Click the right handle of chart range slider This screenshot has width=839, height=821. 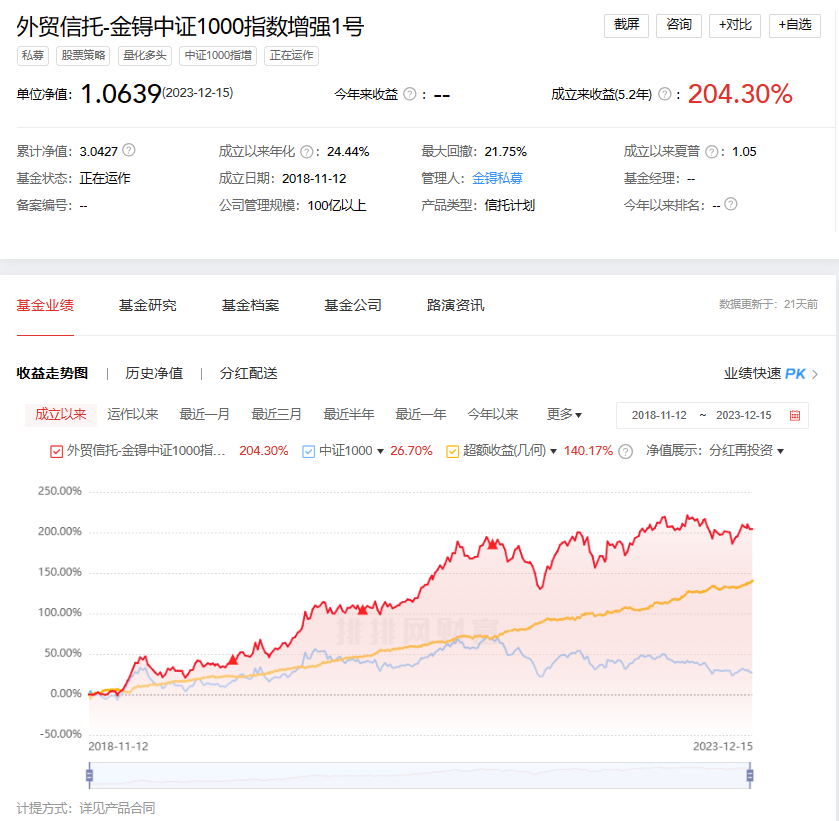(x=750, y=775)
